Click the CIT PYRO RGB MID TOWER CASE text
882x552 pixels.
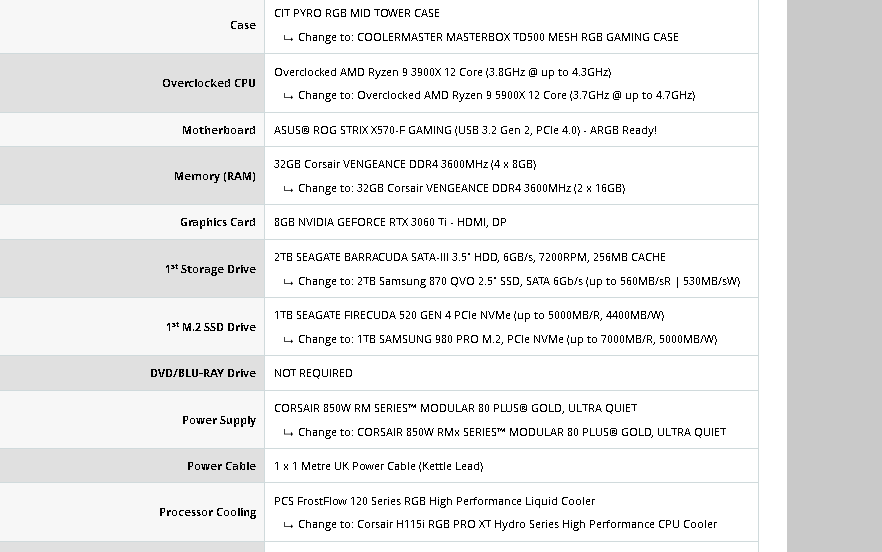pos(357,13)
